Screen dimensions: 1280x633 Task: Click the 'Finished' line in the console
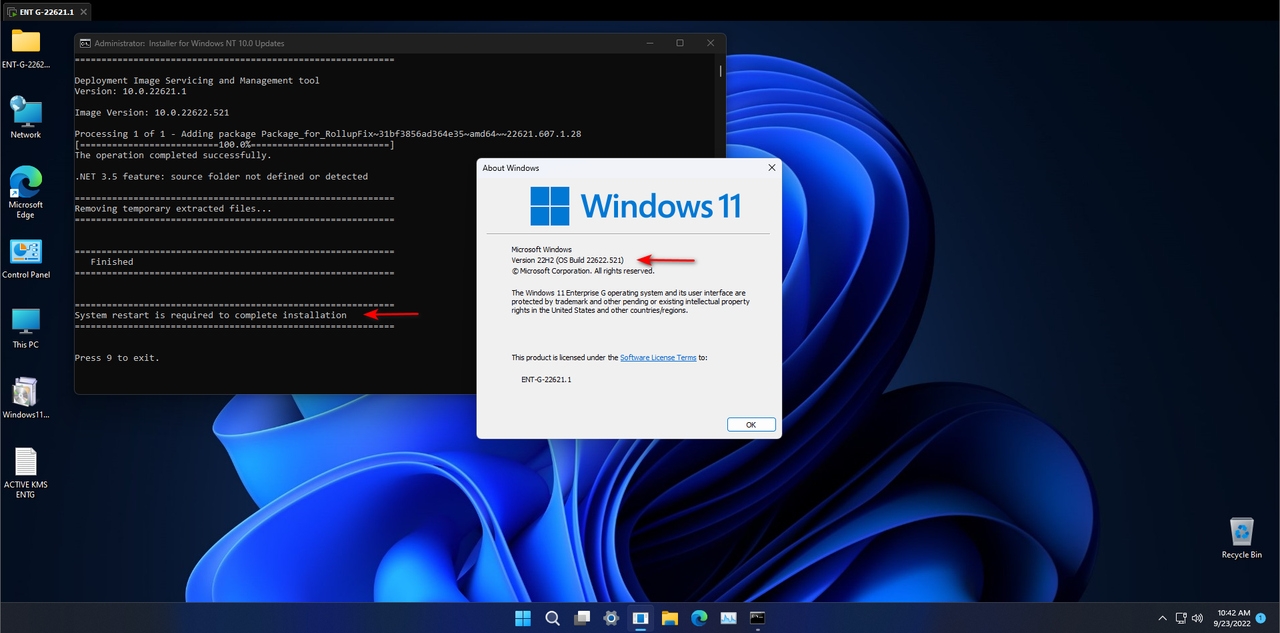click(x=112, y=262)
